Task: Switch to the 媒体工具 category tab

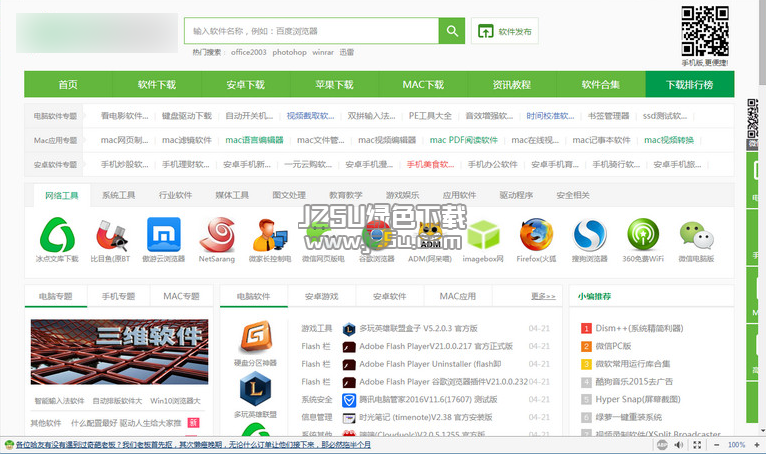Action: pyautogui.click(x=232, y=195)
